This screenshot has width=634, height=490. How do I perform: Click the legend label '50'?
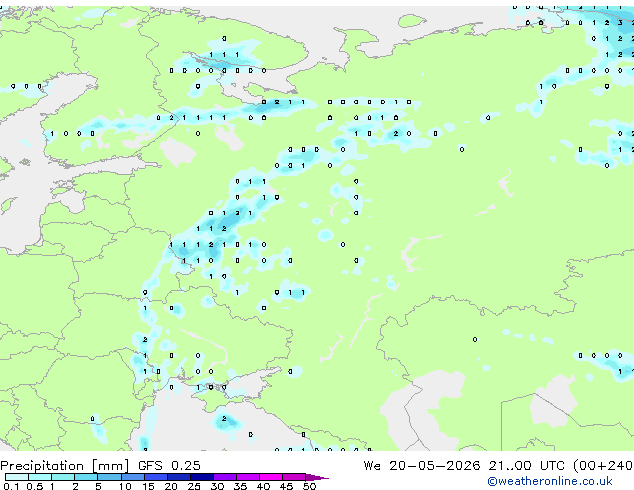tap(310, 486)
